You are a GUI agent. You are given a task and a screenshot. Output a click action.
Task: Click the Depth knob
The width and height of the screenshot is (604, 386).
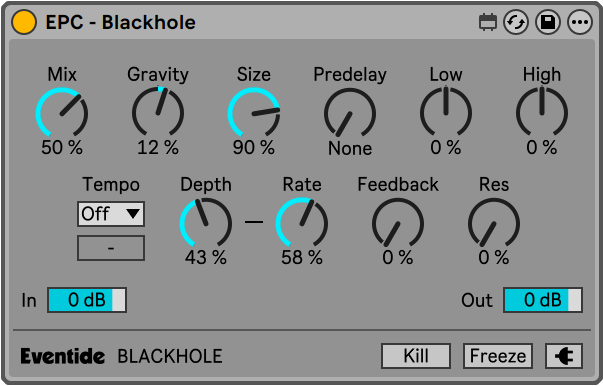206,223
